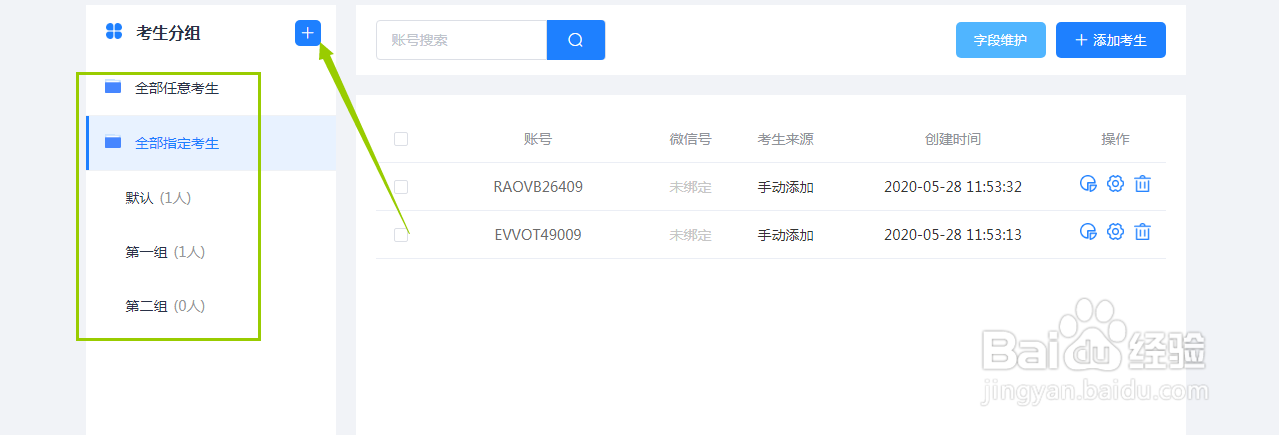
Task: Click 手动添加 in the RAOVB26409 row
Action: click(x=786, y=187)
